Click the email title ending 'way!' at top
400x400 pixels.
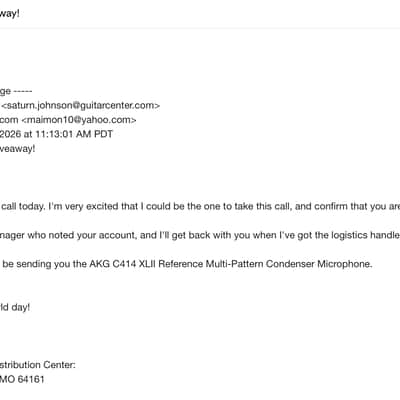(x=10, y=14)
